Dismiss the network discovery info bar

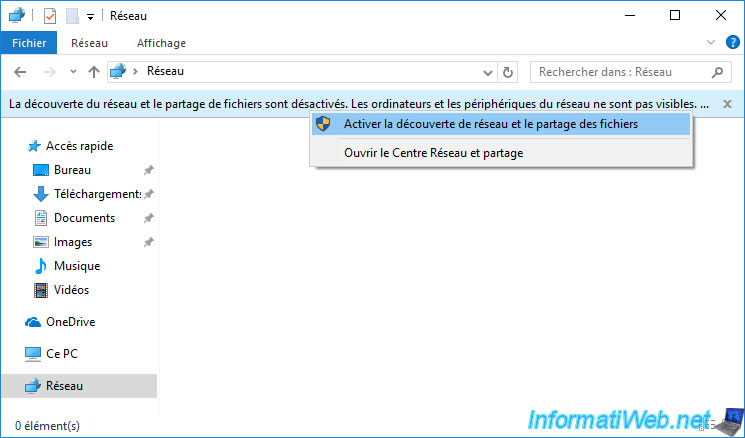pos(727,104)
